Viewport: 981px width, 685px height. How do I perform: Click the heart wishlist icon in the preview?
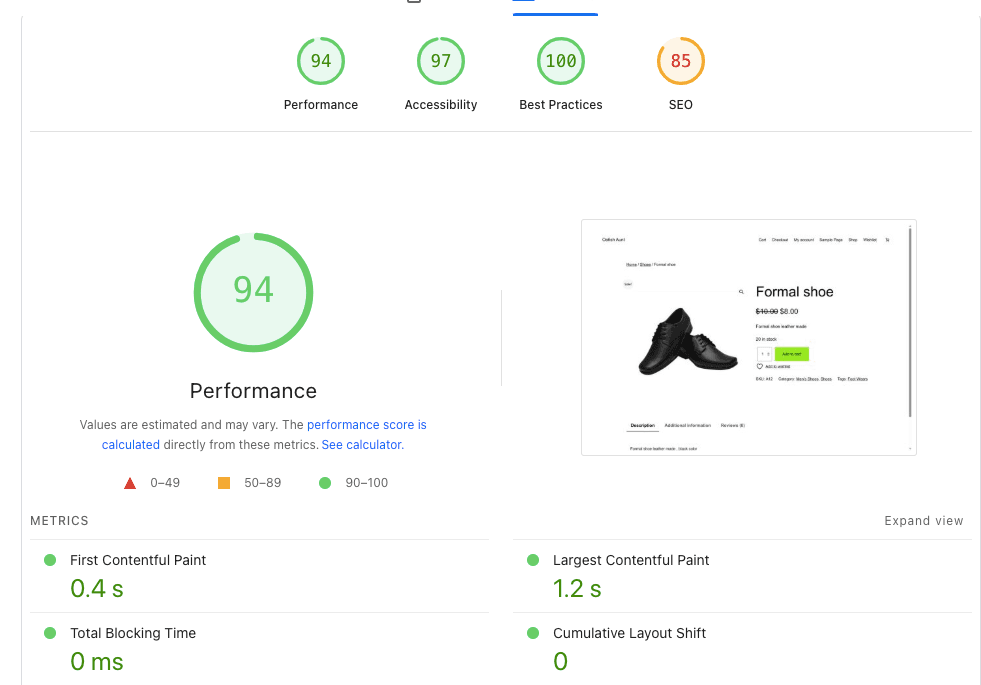(760, 367)
